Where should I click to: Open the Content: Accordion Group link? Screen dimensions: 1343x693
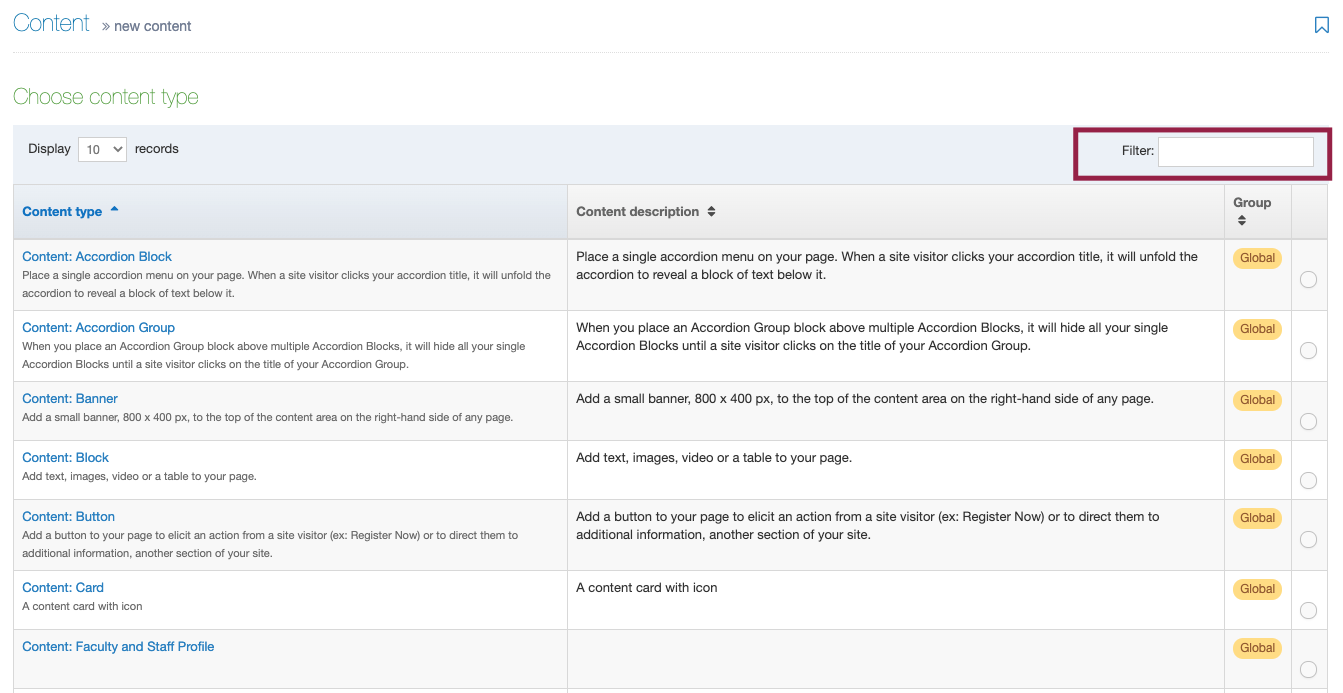point(98,327)
